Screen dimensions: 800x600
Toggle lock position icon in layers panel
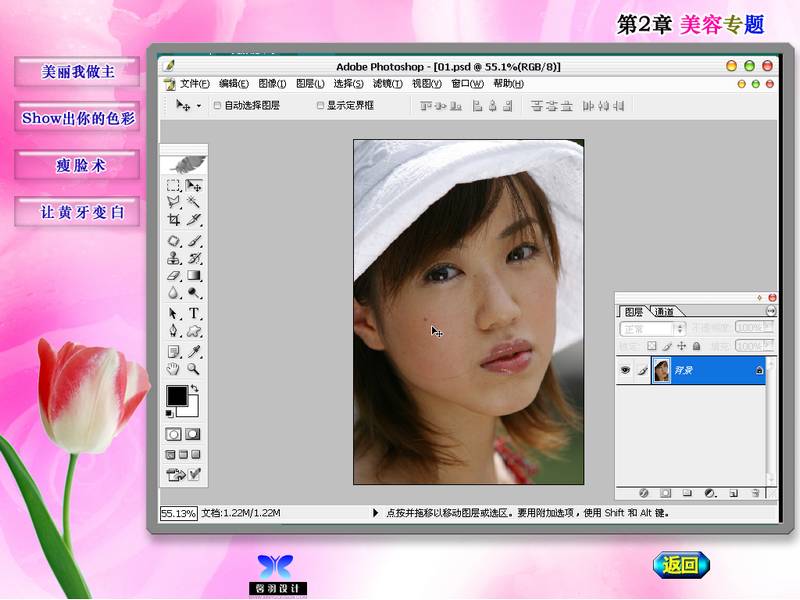[x=682, y=346]
